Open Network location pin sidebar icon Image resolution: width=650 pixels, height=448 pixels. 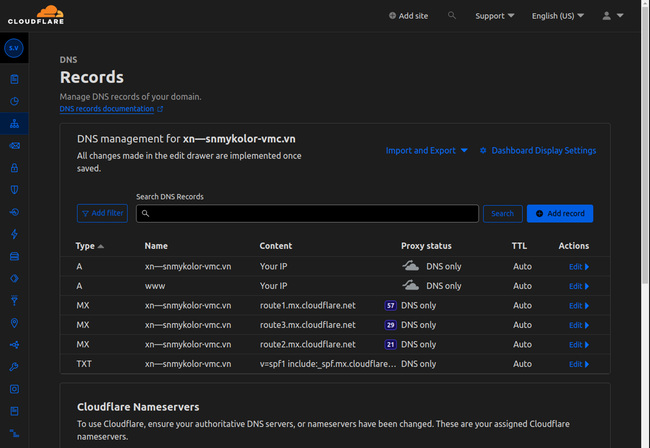(14, 323)
